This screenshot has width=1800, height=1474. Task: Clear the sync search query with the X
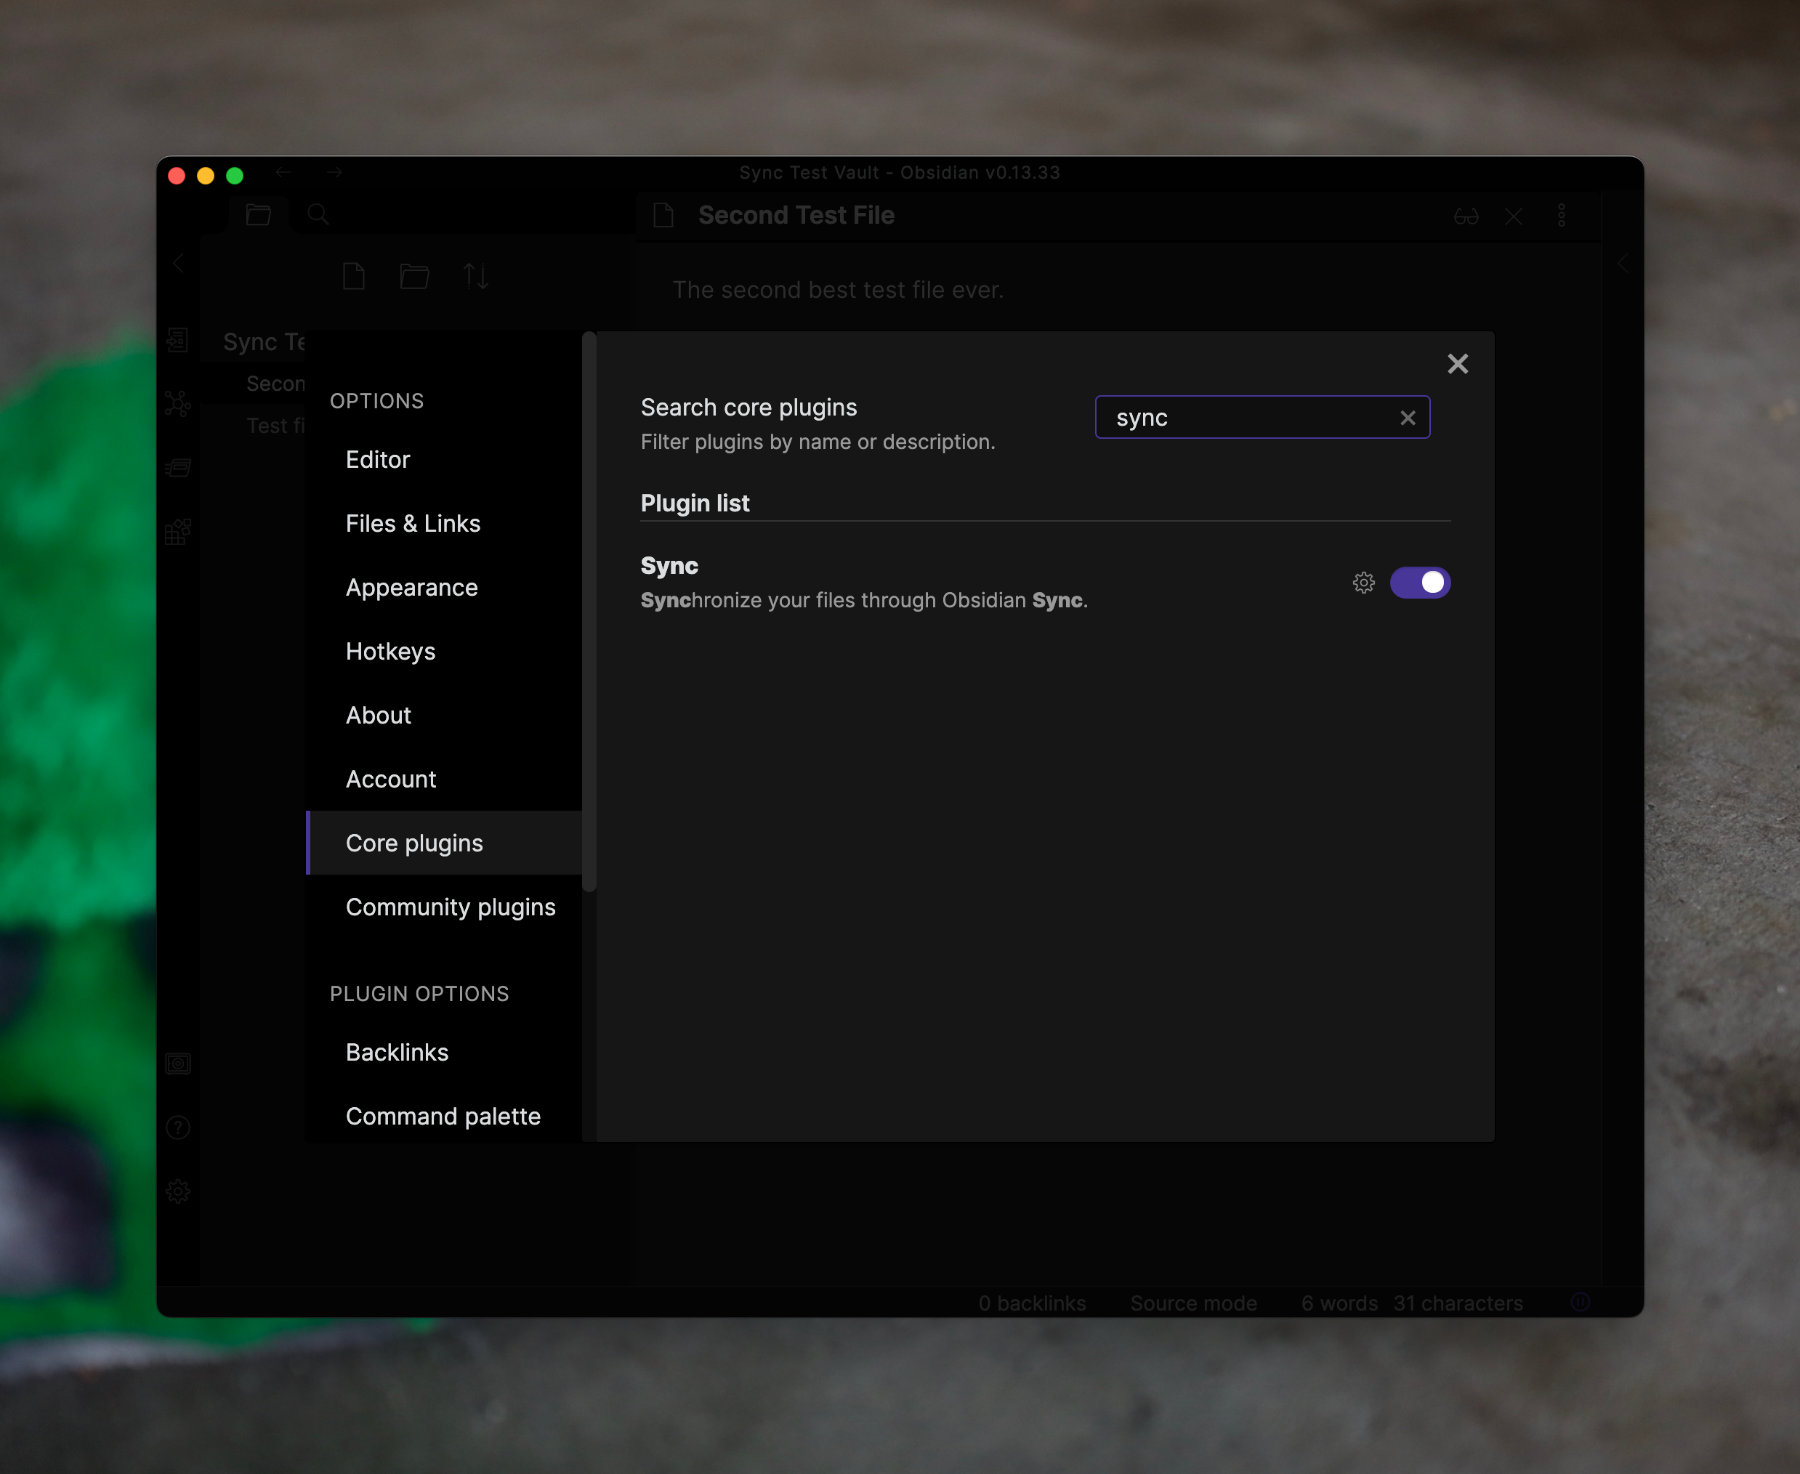pos(1408,417)
